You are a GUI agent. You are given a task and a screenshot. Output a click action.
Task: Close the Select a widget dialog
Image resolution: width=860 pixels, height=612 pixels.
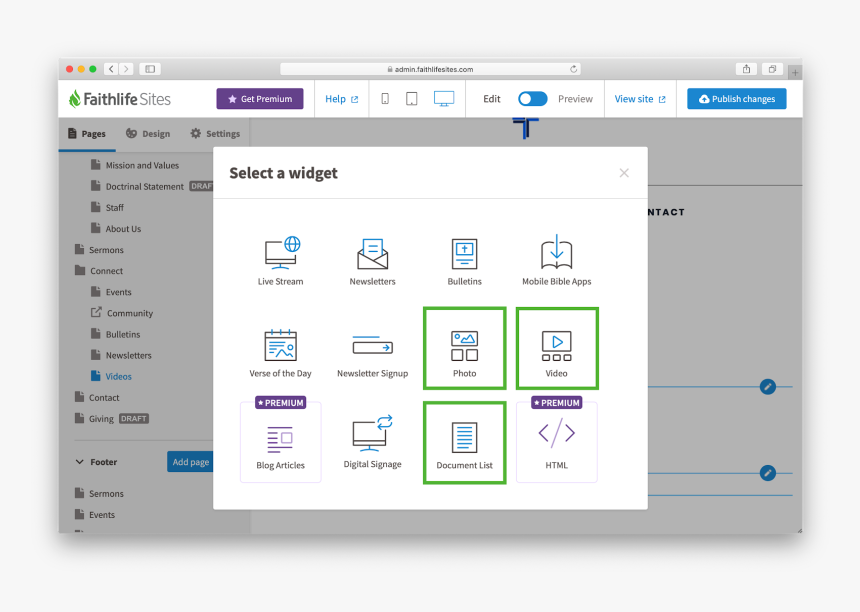tap(624, 173)
